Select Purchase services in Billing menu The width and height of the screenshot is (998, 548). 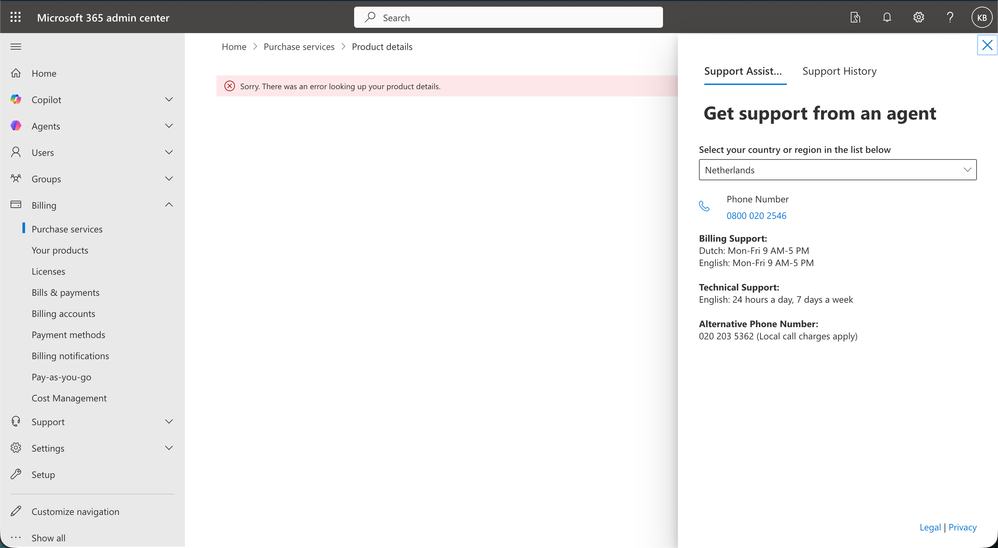click(x=67, y=229)
